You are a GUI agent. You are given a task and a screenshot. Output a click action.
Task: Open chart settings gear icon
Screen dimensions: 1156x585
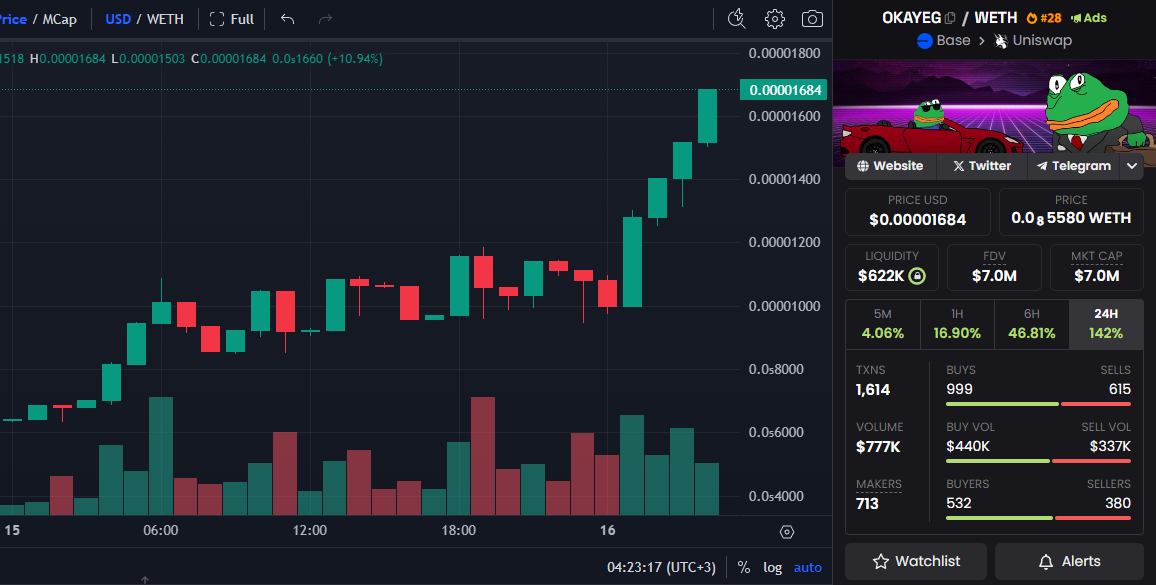tap(774, 19)
